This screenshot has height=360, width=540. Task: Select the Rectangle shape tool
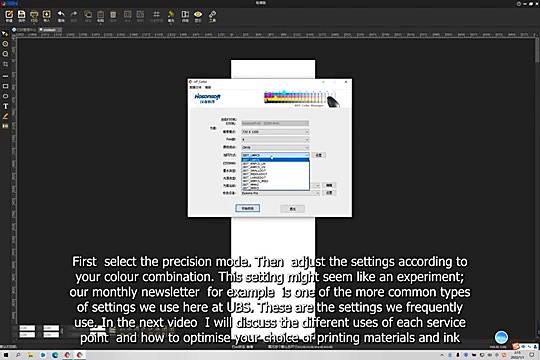tap(6, 86)
